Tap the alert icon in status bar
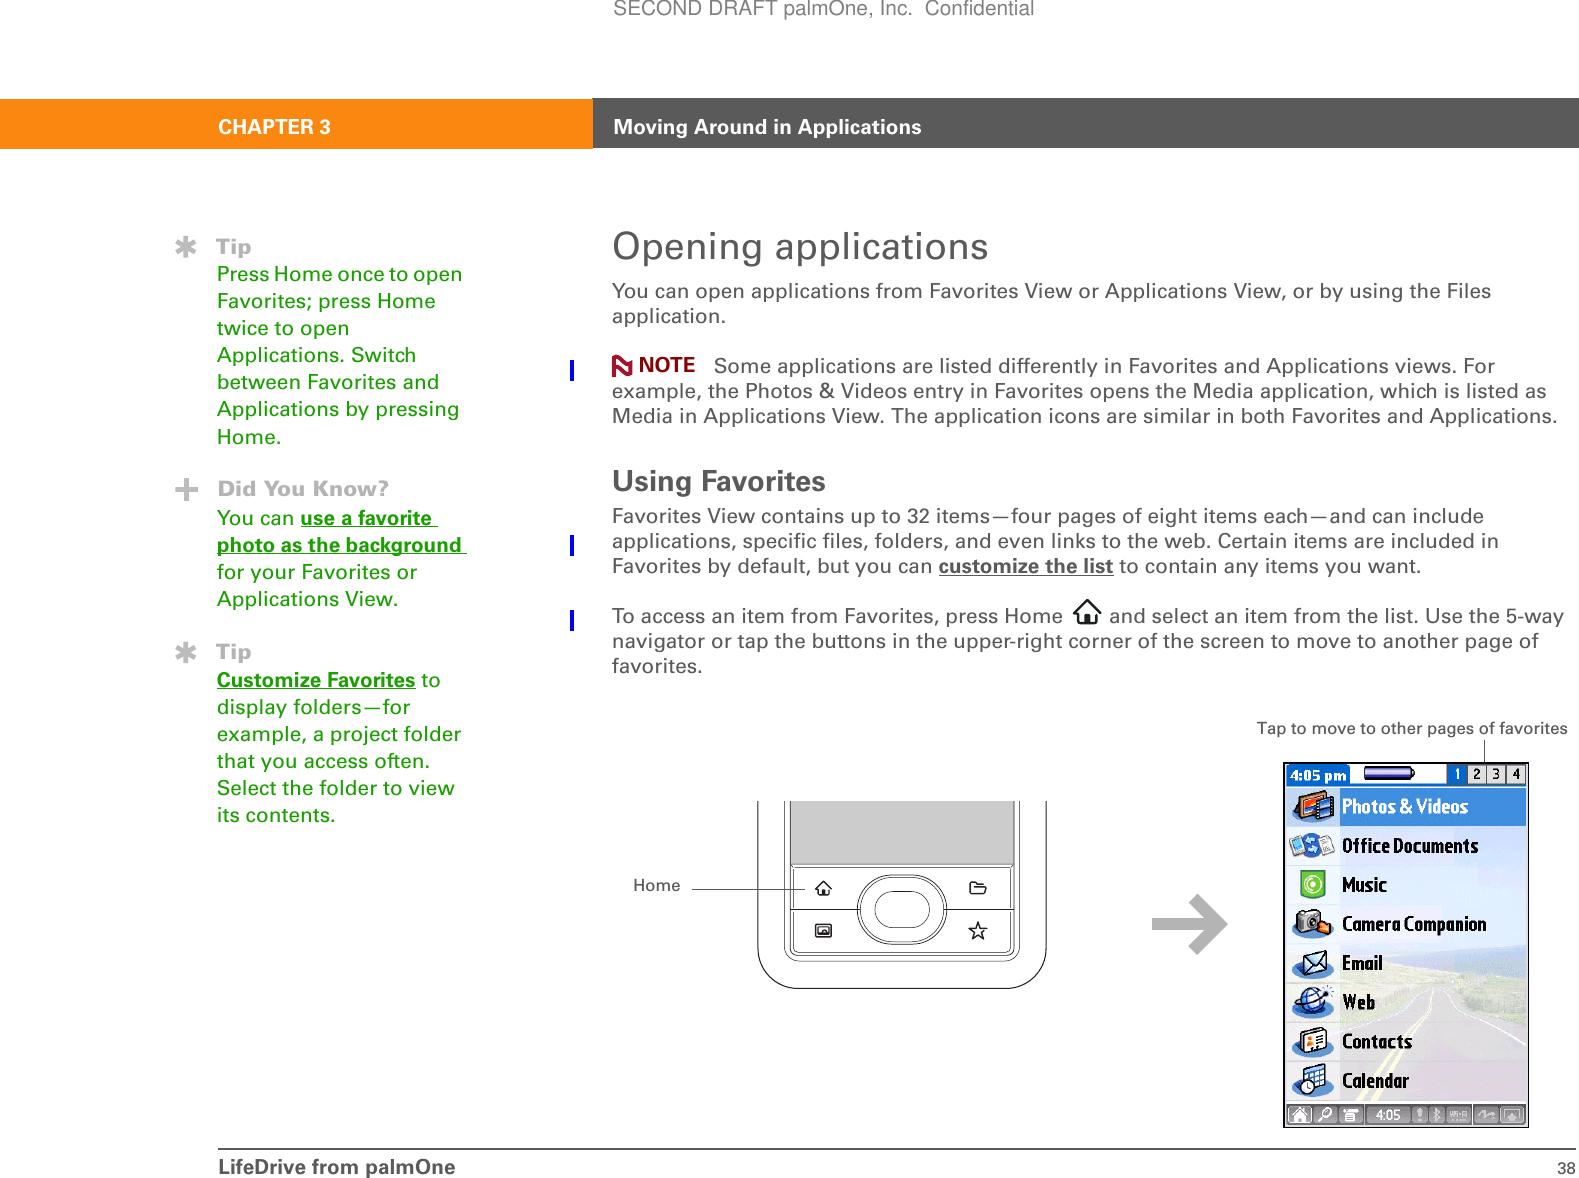Screen dimensions: 1579x1178 pyautogui.click(x=1420, y=1114)
